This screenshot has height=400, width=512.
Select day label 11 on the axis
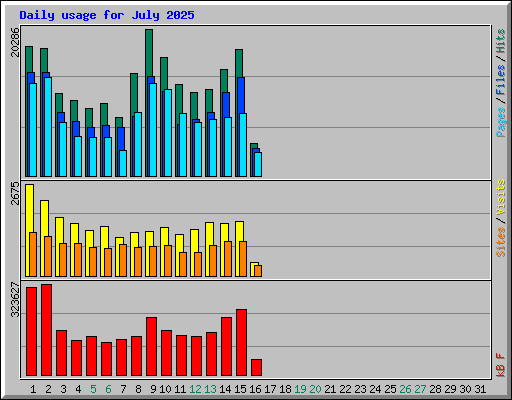coord(180,389)
